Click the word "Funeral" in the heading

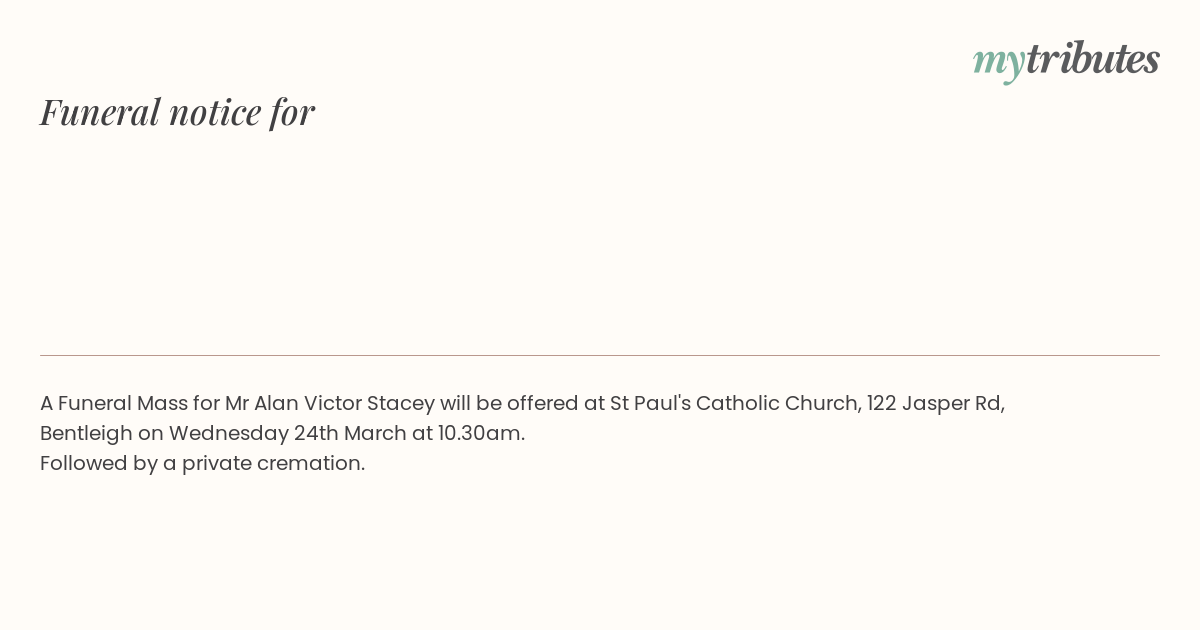99,112
